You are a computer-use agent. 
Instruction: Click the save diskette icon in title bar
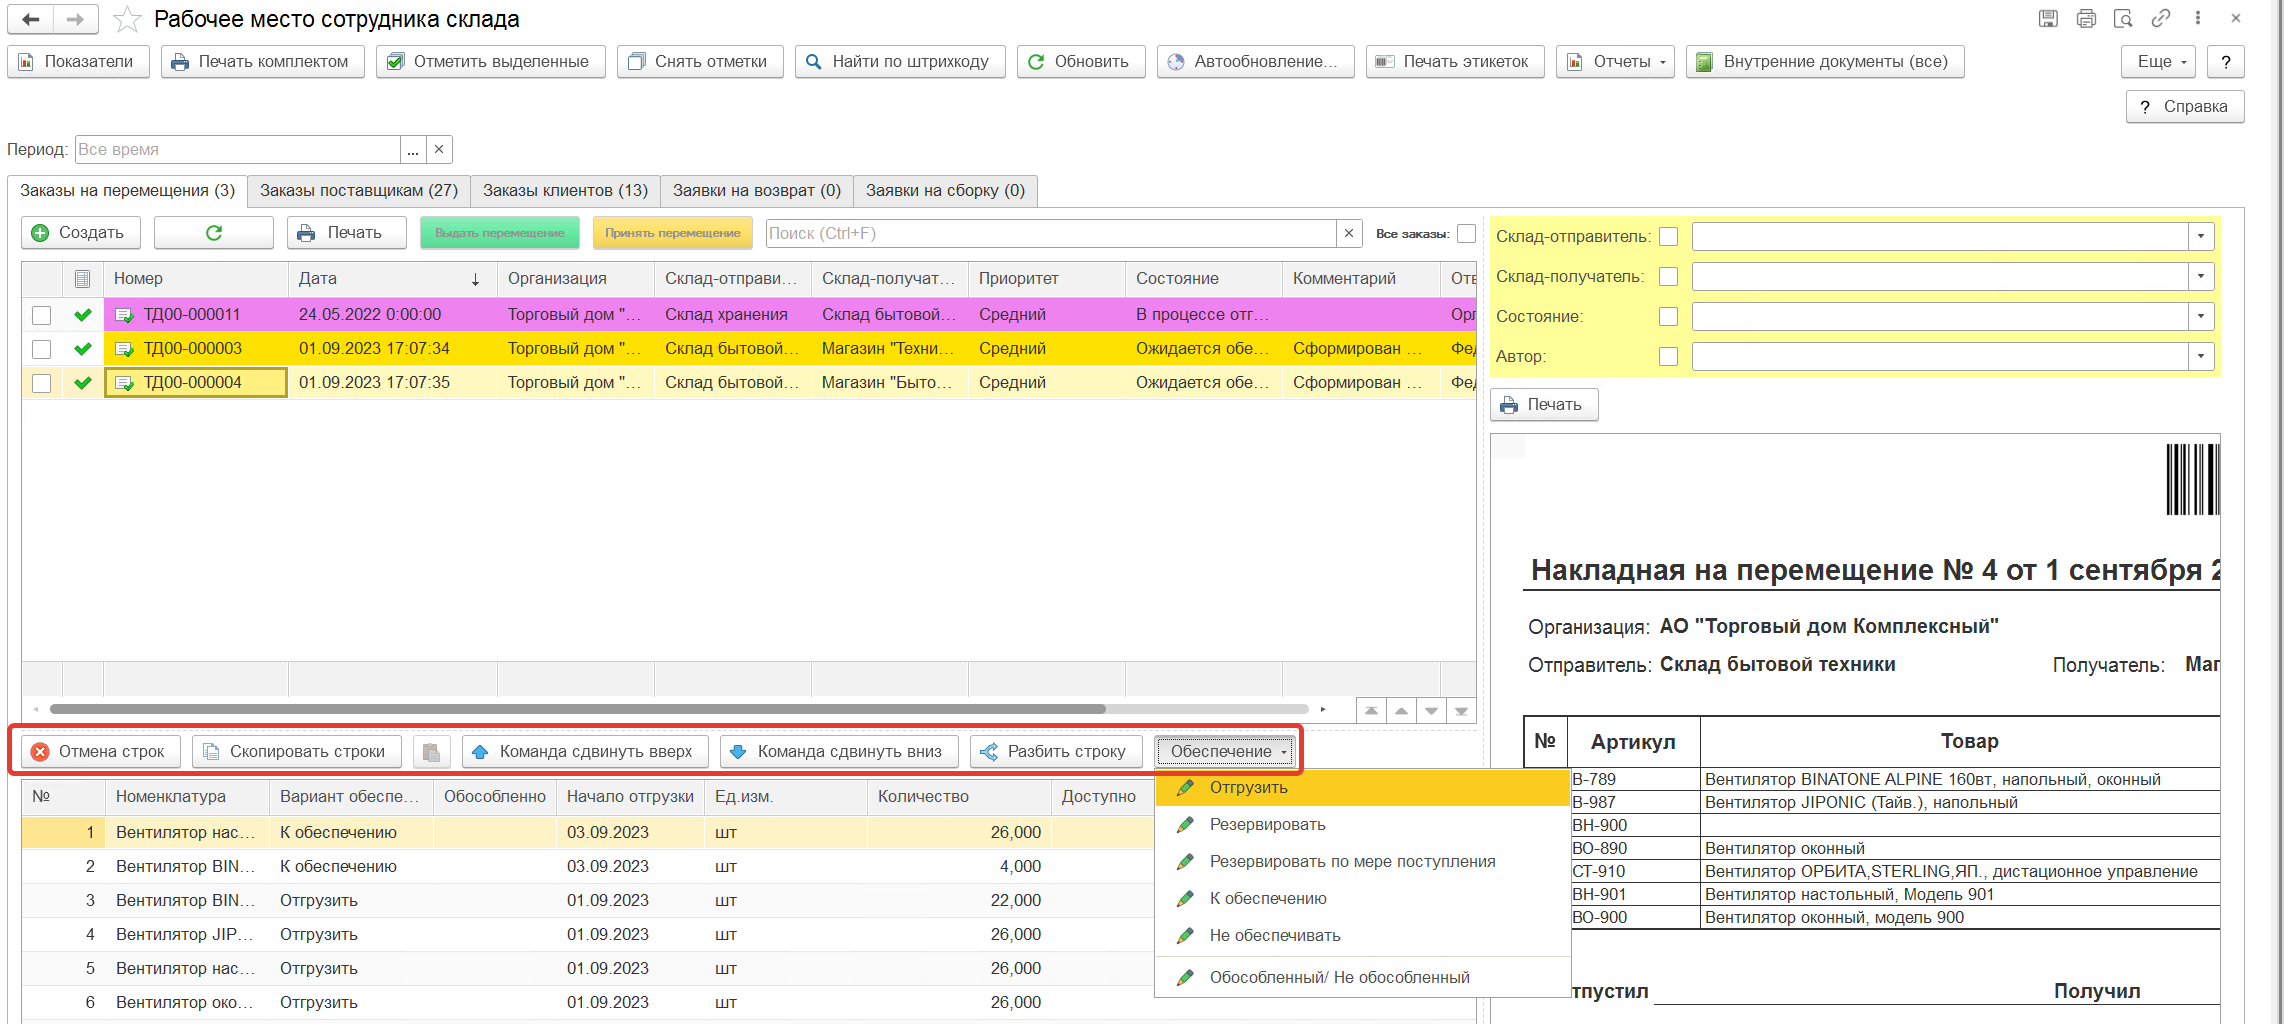2048,18
